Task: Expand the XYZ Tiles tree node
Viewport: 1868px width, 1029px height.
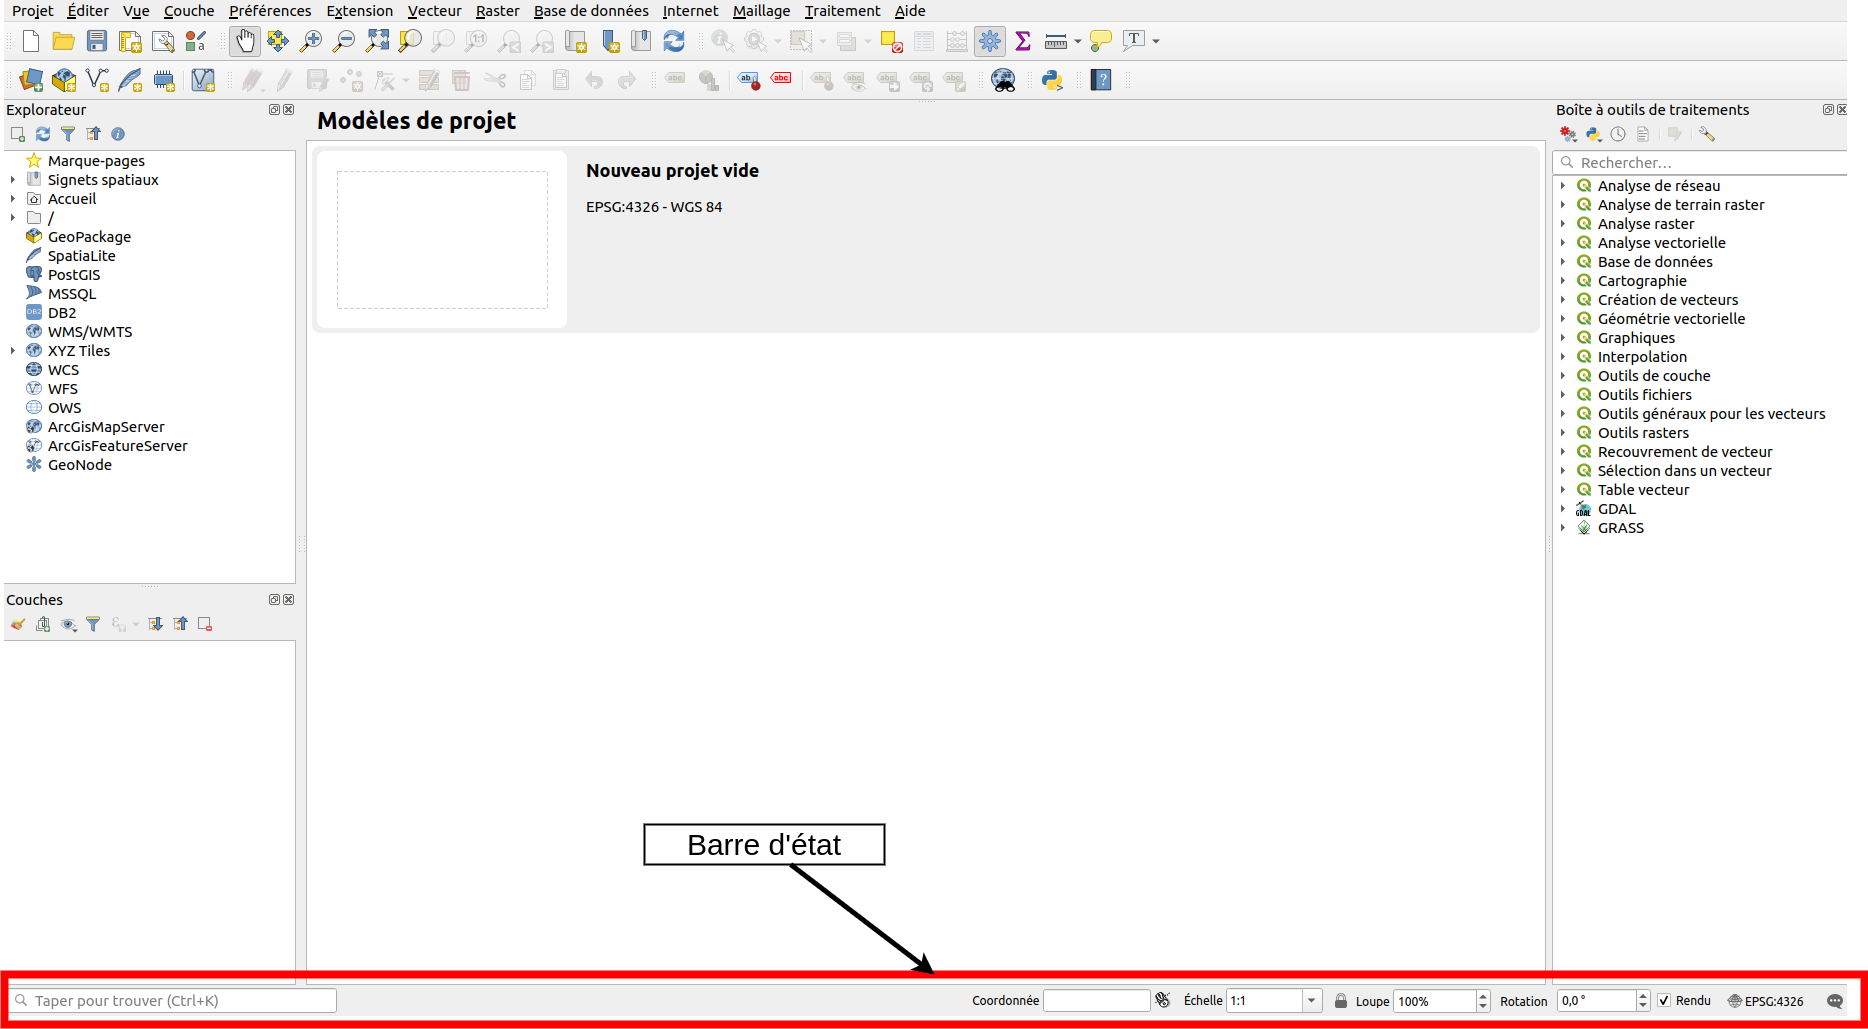Action: (x=13, y=351)
